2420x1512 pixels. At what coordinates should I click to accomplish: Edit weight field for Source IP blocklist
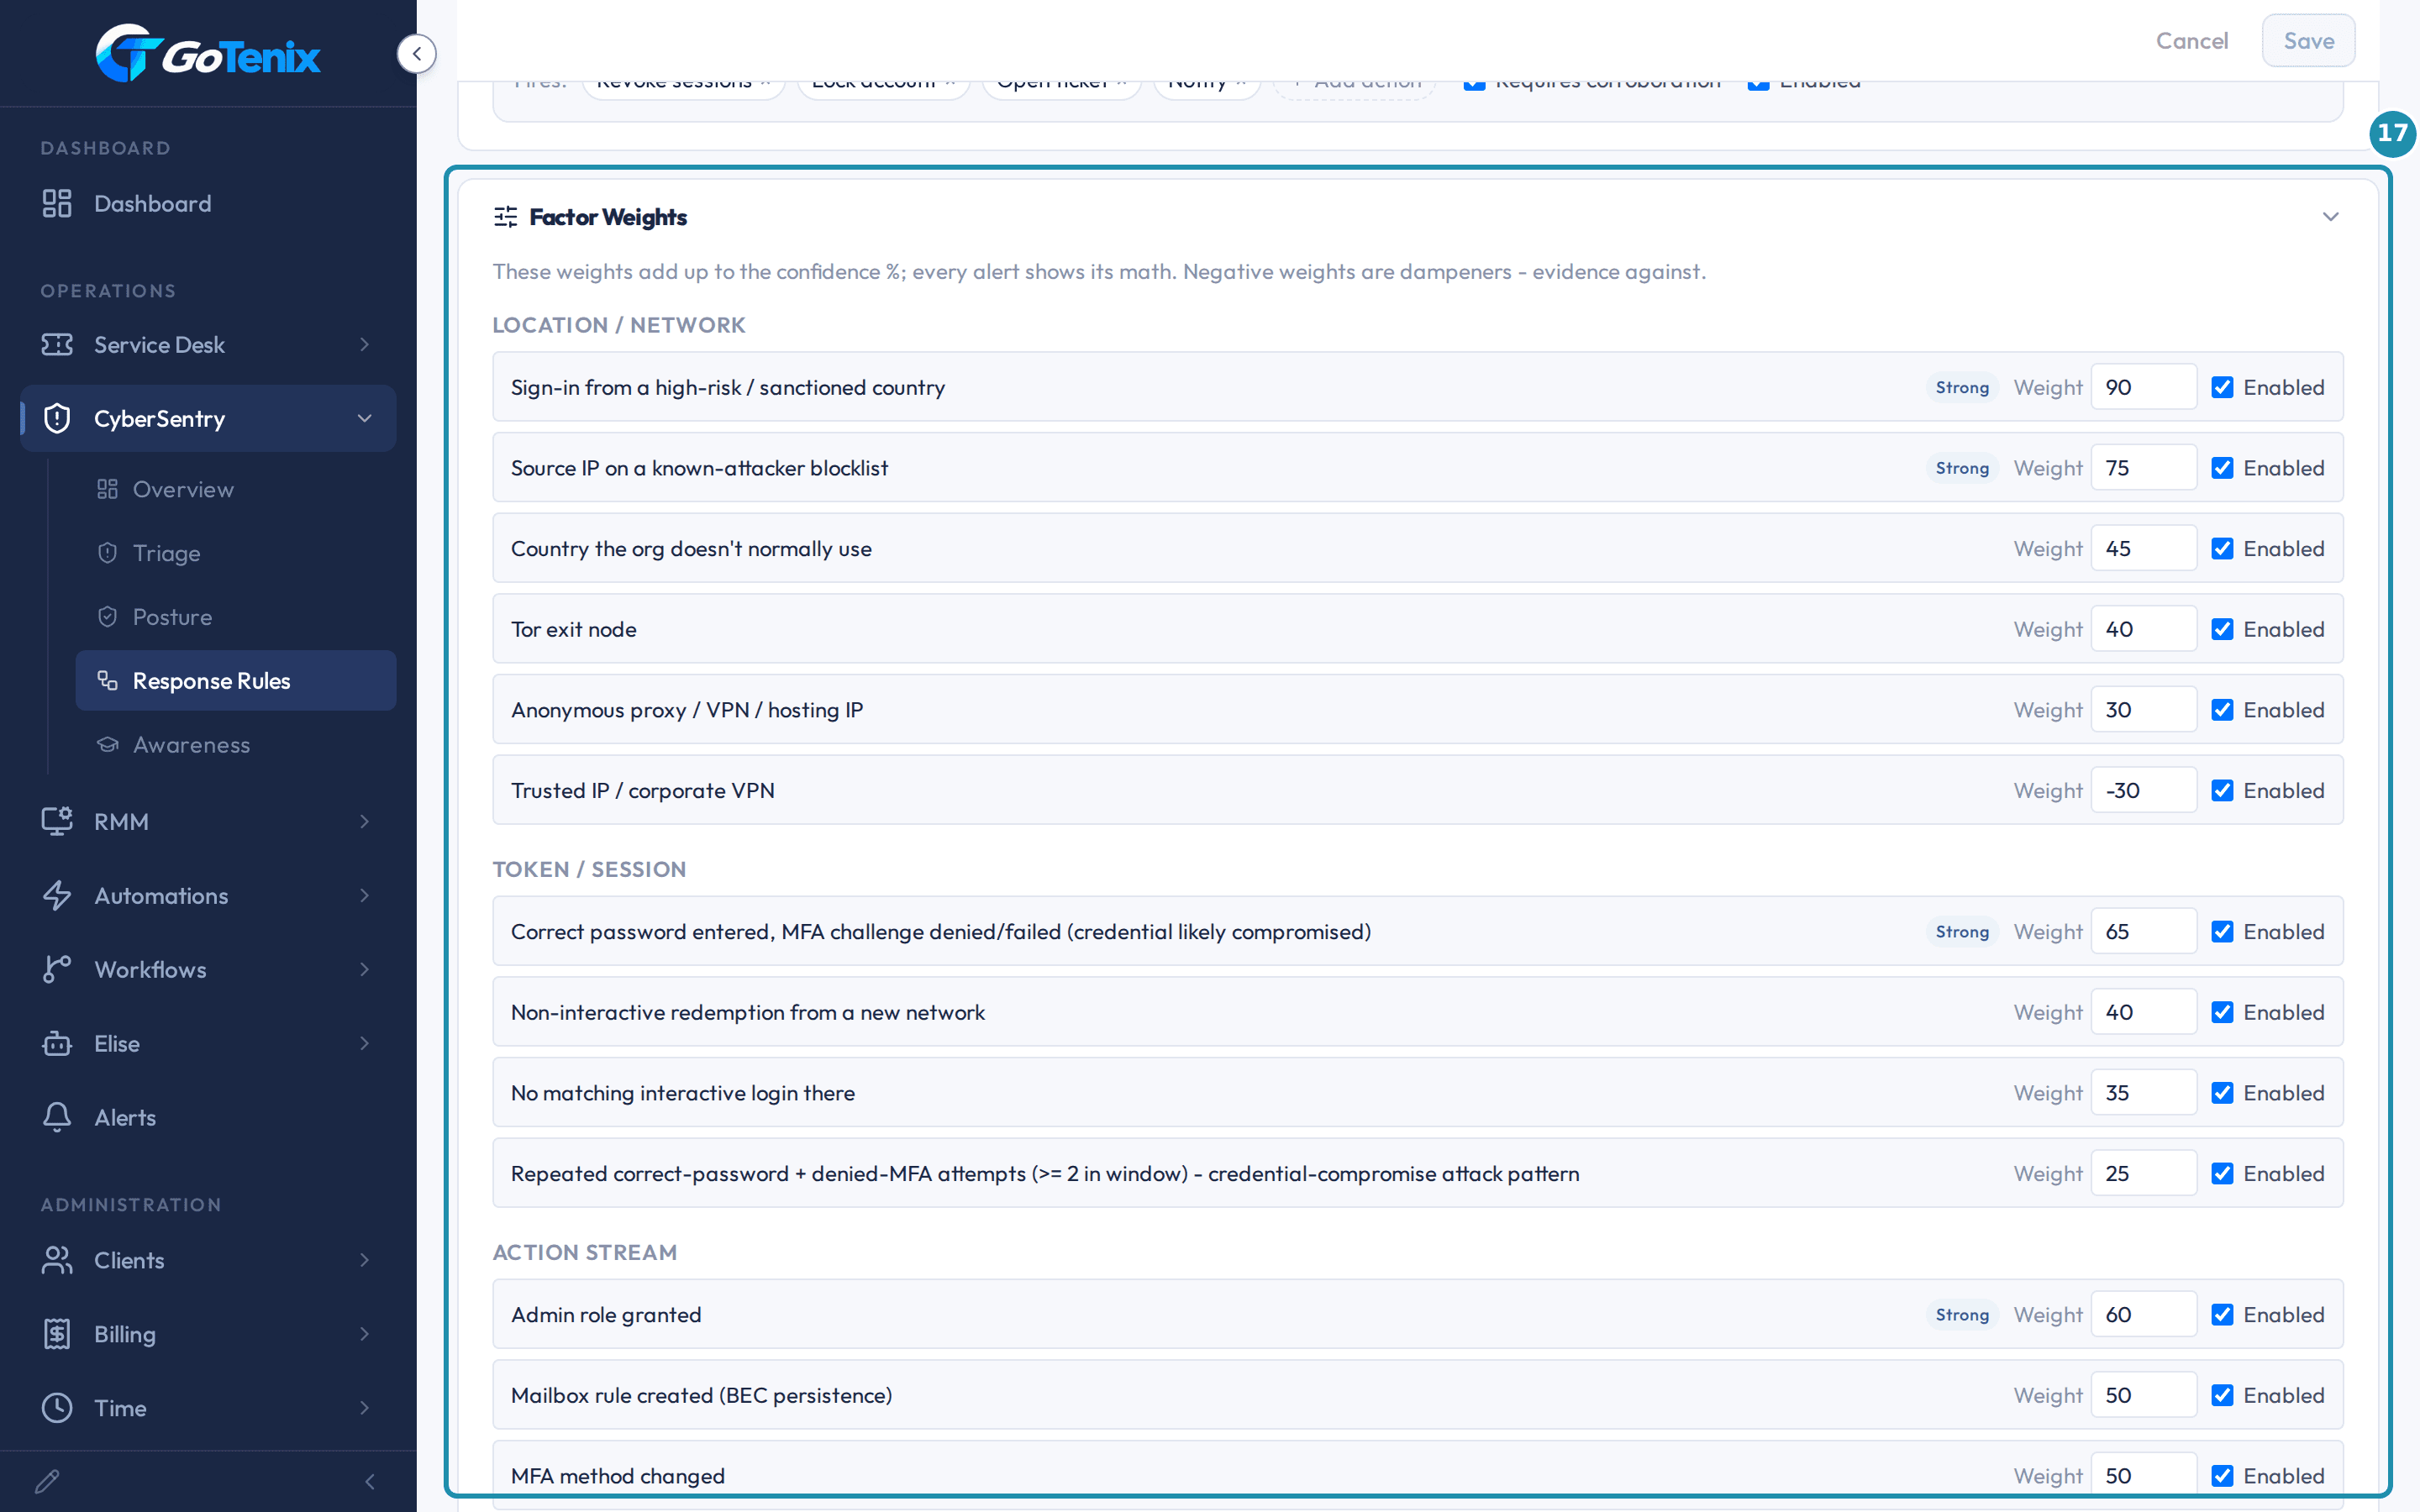pos(2143,468)
